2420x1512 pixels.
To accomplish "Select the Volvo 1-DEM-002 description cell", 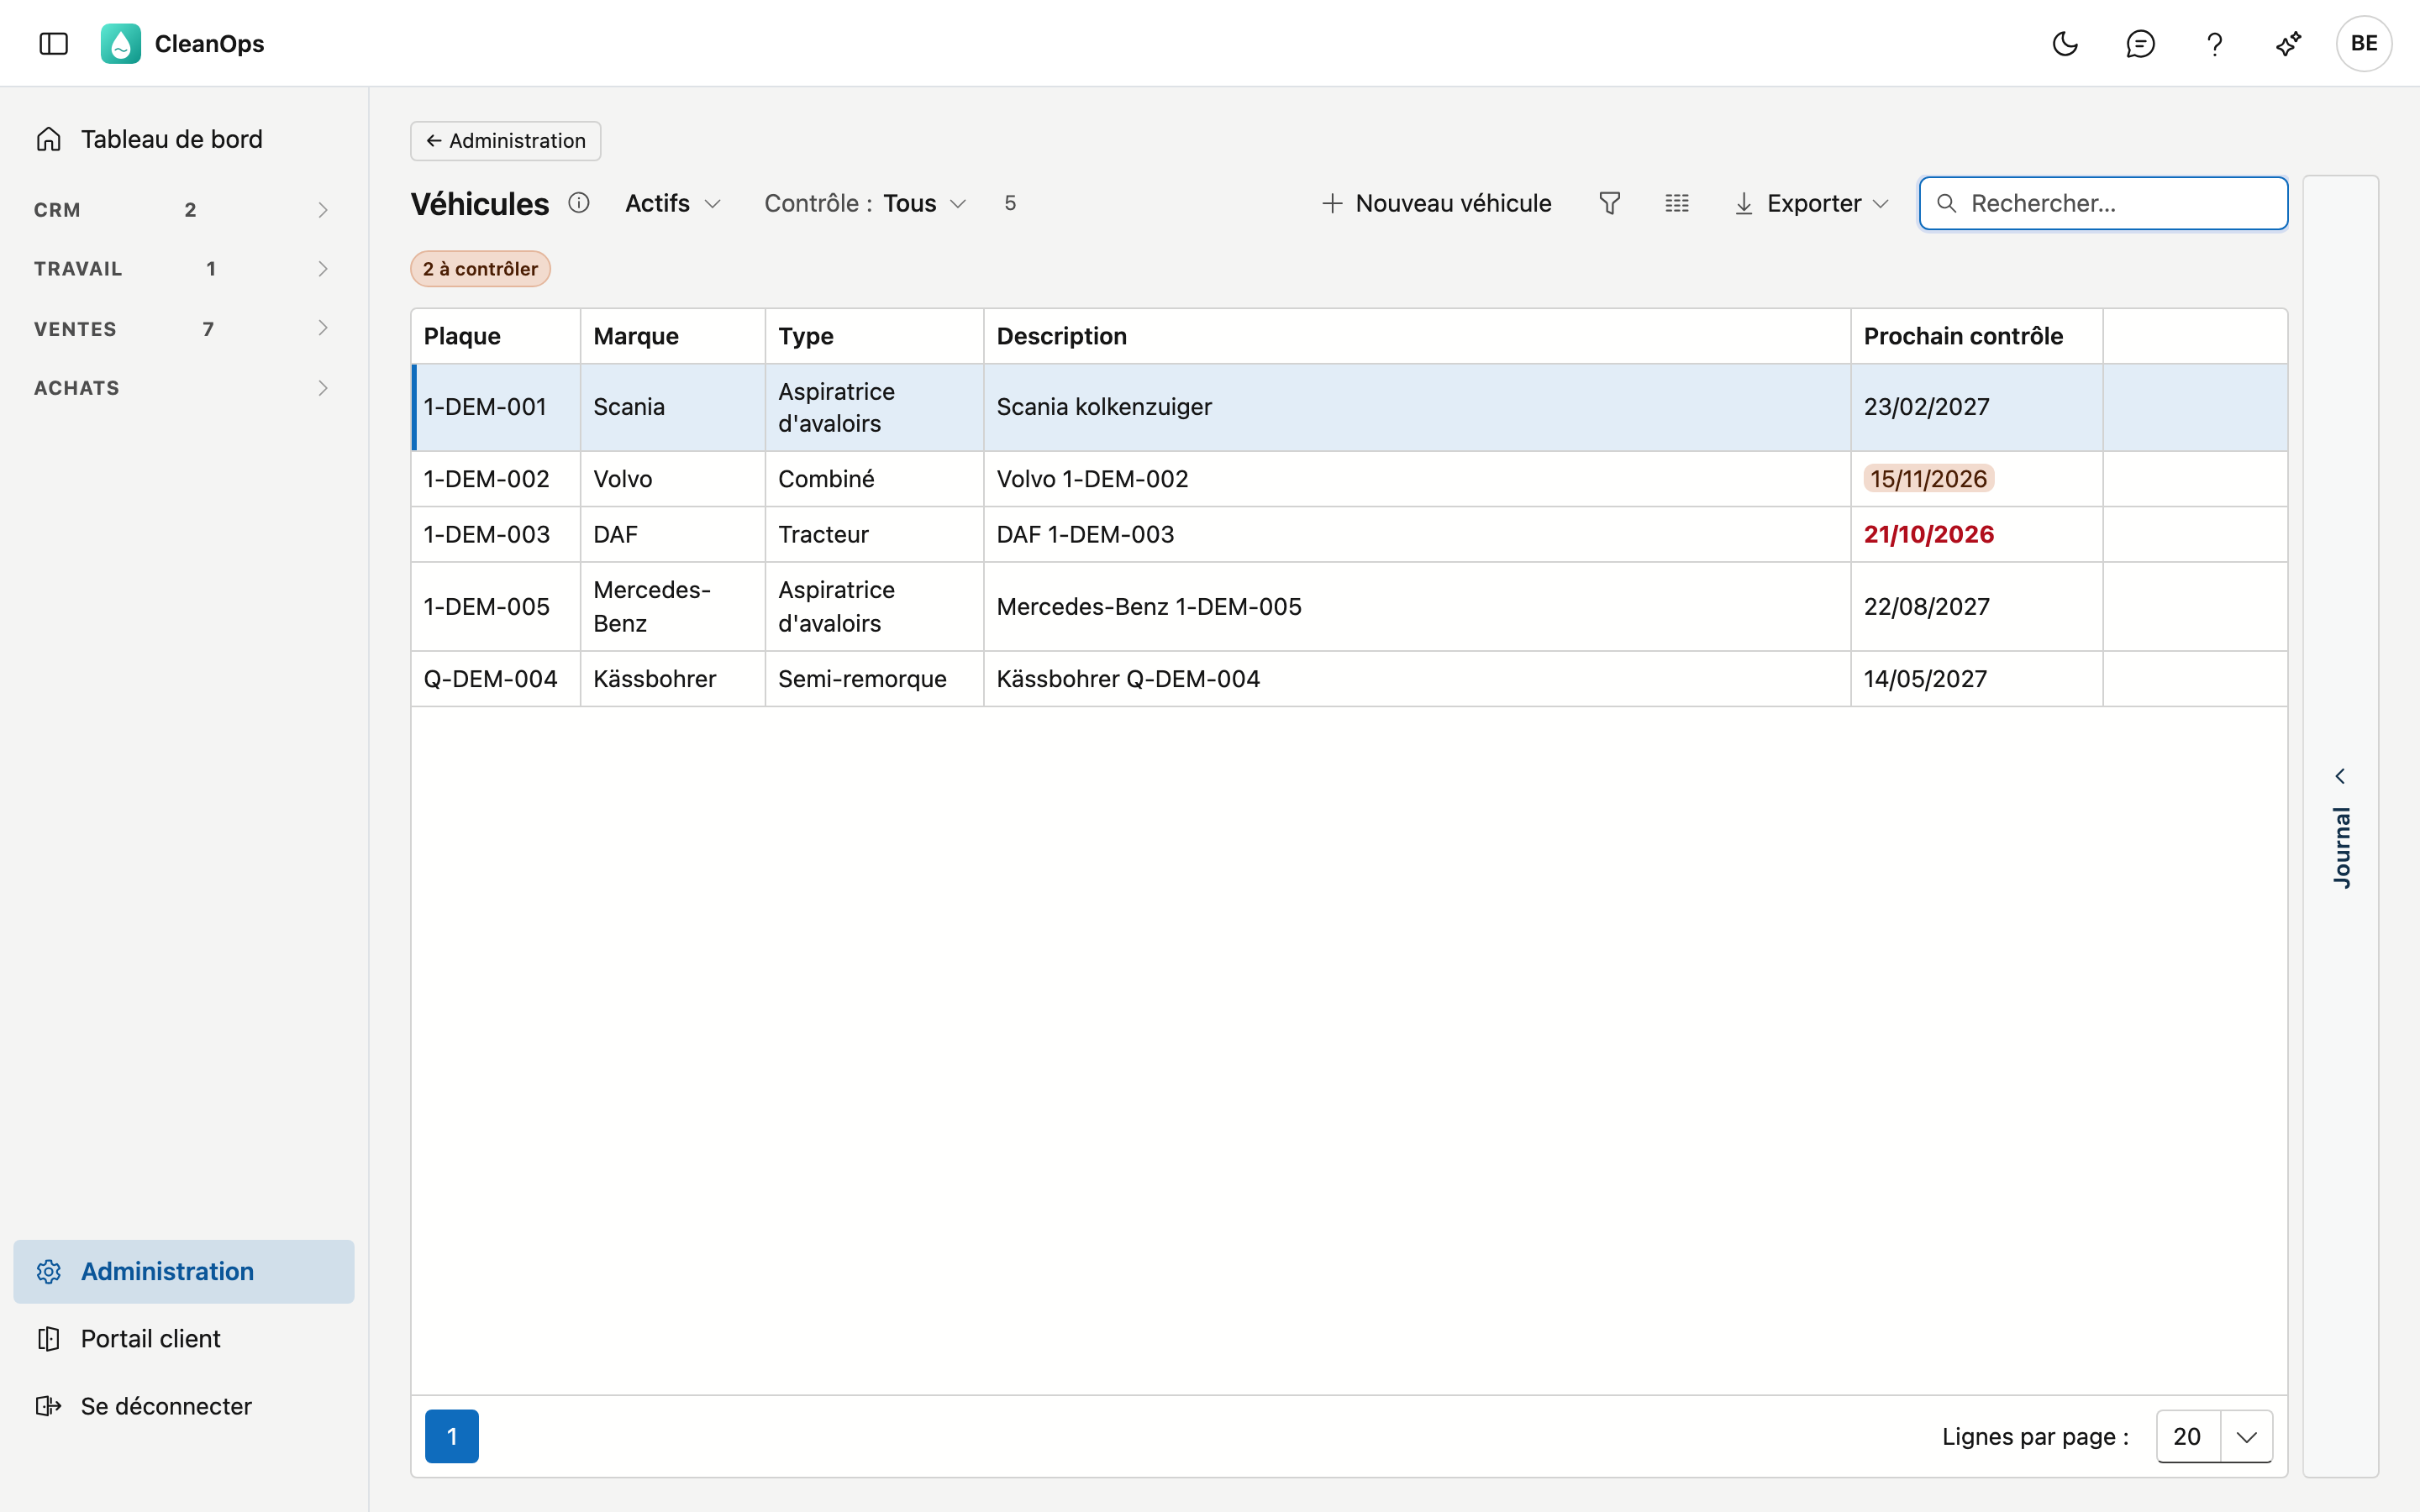I will [x=1417, y=479].
